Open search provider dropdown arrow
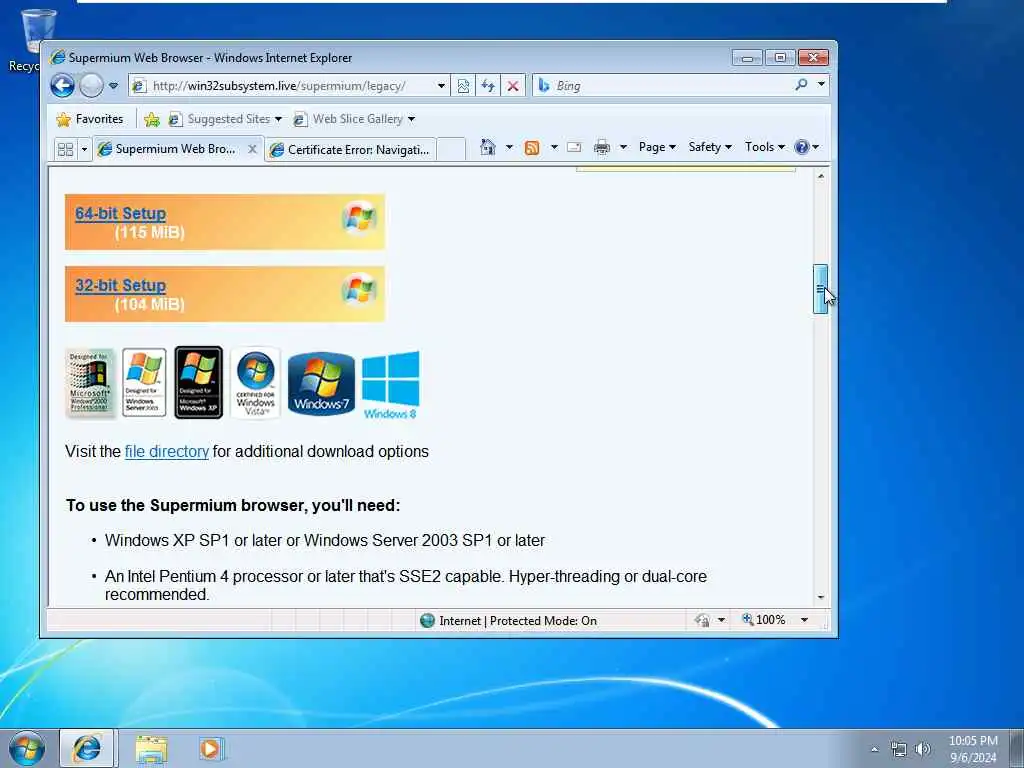 click(x=821, y=84)
